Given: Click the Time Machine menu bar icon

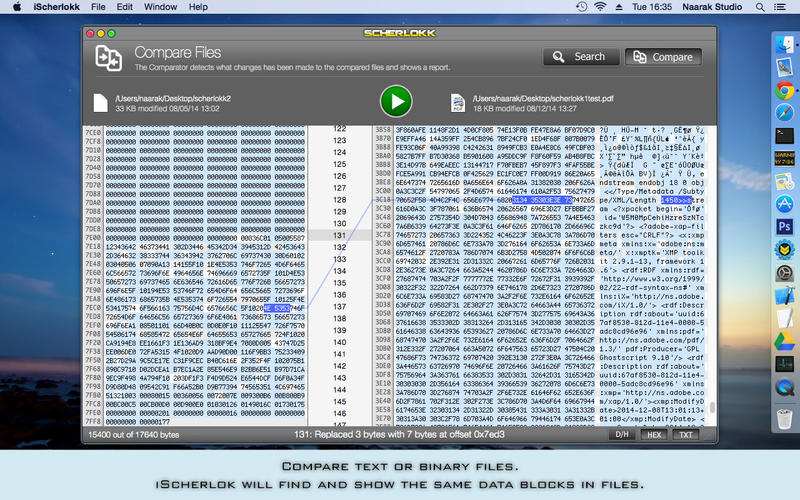Looking at the screenshot, I should point(581,7).
